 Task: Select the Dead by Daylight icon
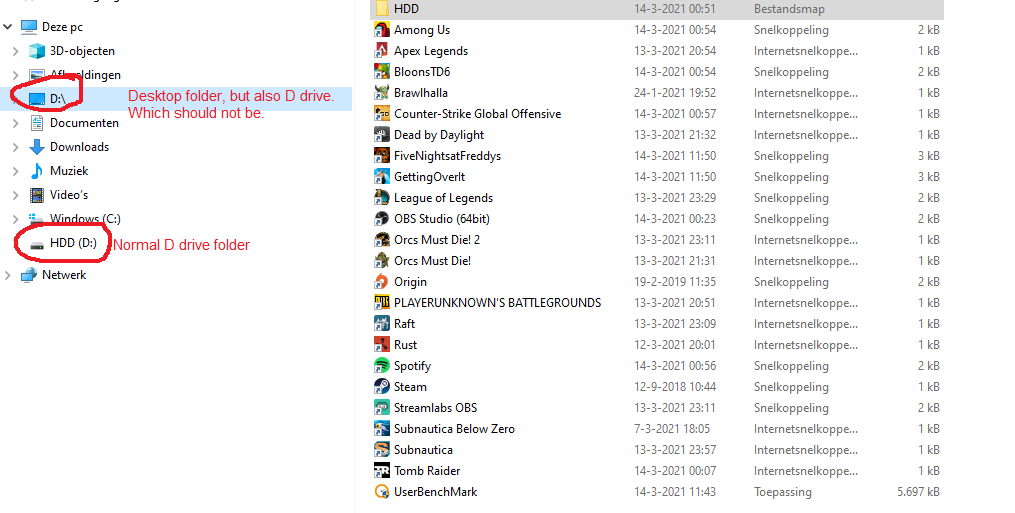coord(382,135)
